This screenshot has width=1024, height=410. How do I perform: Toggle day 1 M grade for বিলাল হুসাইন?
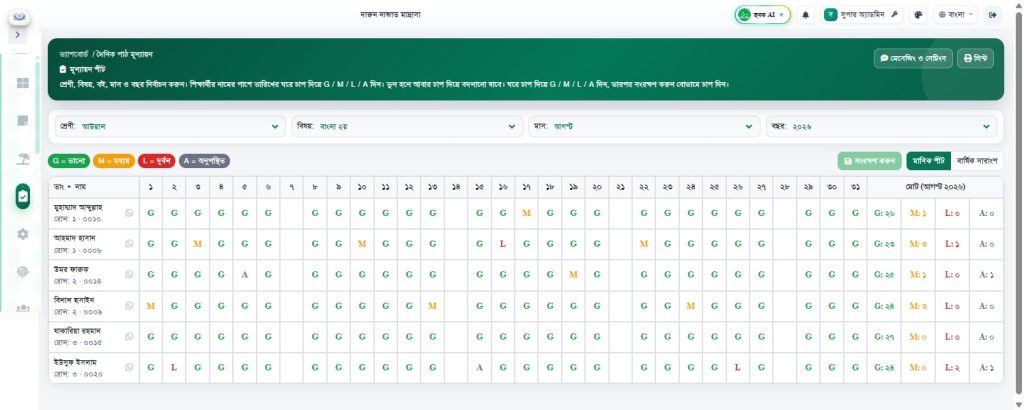click(x=151, y=306)
